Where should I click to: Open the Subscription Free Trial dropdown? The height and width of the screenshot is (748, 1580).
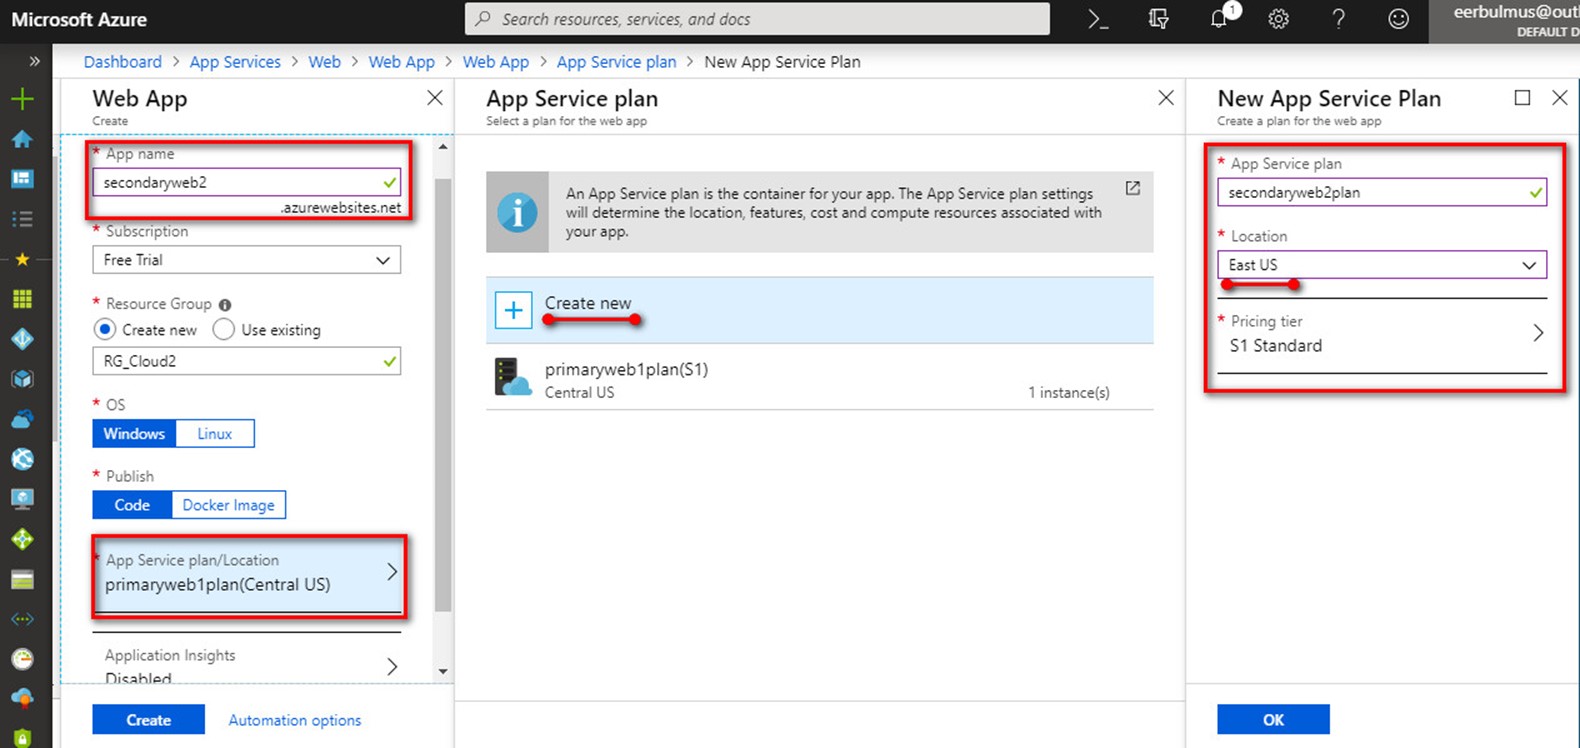pyautogui.click(x=246, y=260)
